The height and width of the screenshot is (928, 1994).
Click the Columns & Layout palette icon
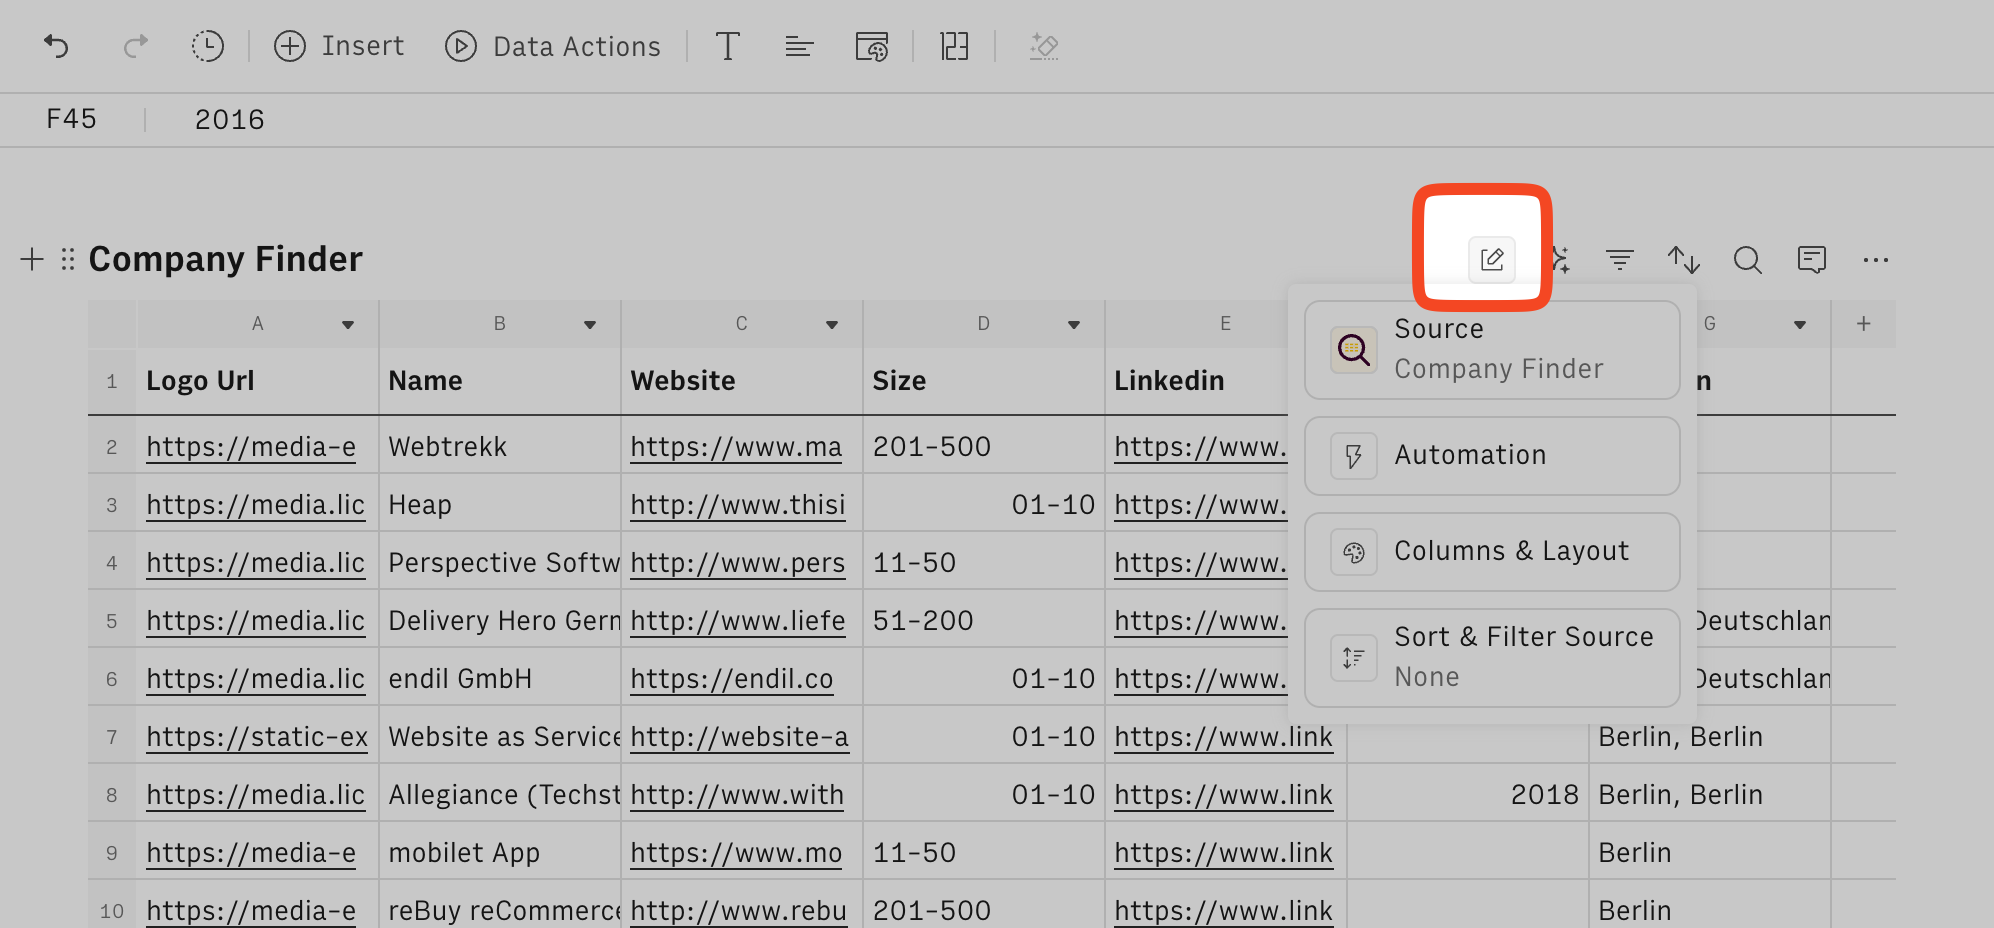tap(1354, 552)
